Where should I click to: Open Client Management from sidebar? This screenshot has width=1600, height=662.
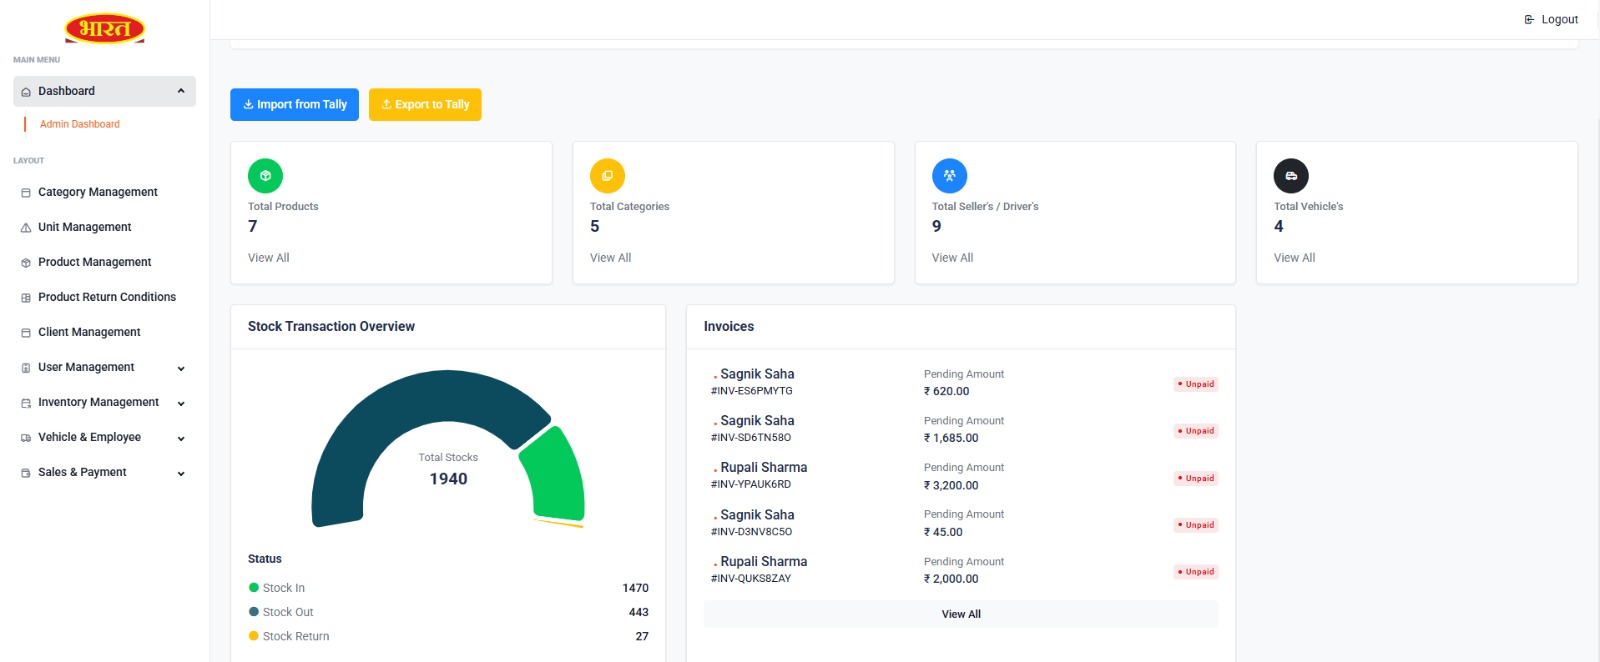pos(89,332)
